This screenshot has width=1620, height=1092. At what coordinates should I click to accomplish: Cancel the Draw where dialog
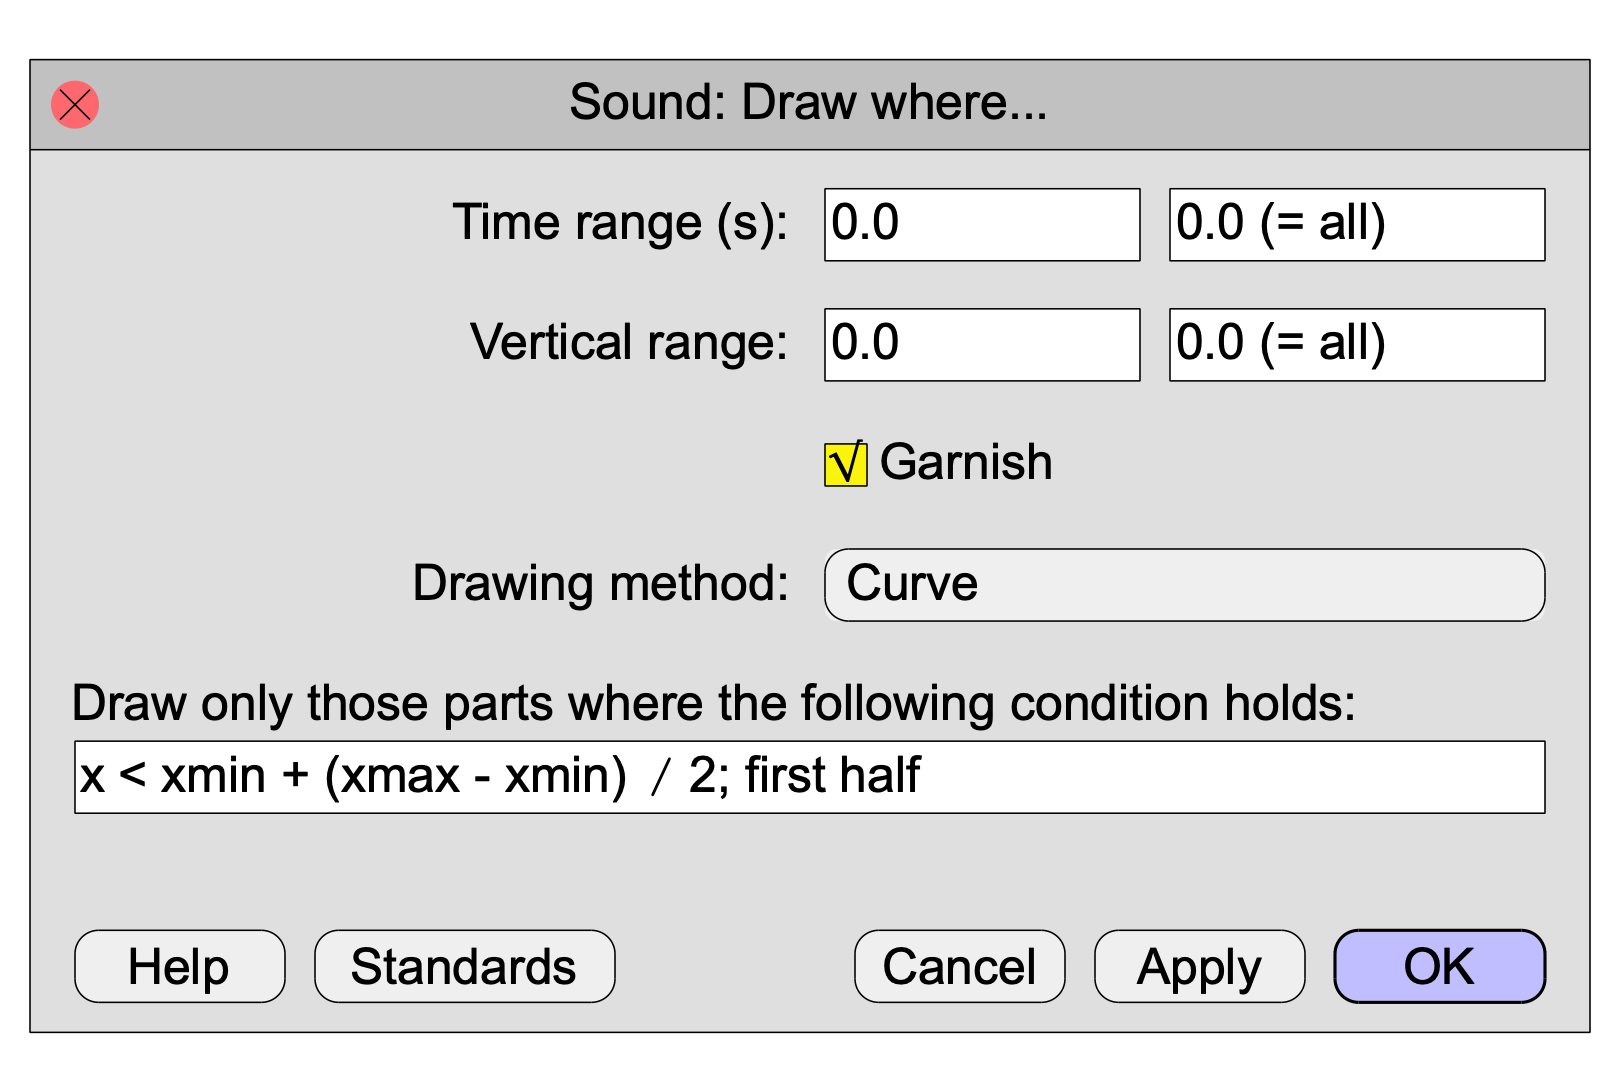coord(959,966)
